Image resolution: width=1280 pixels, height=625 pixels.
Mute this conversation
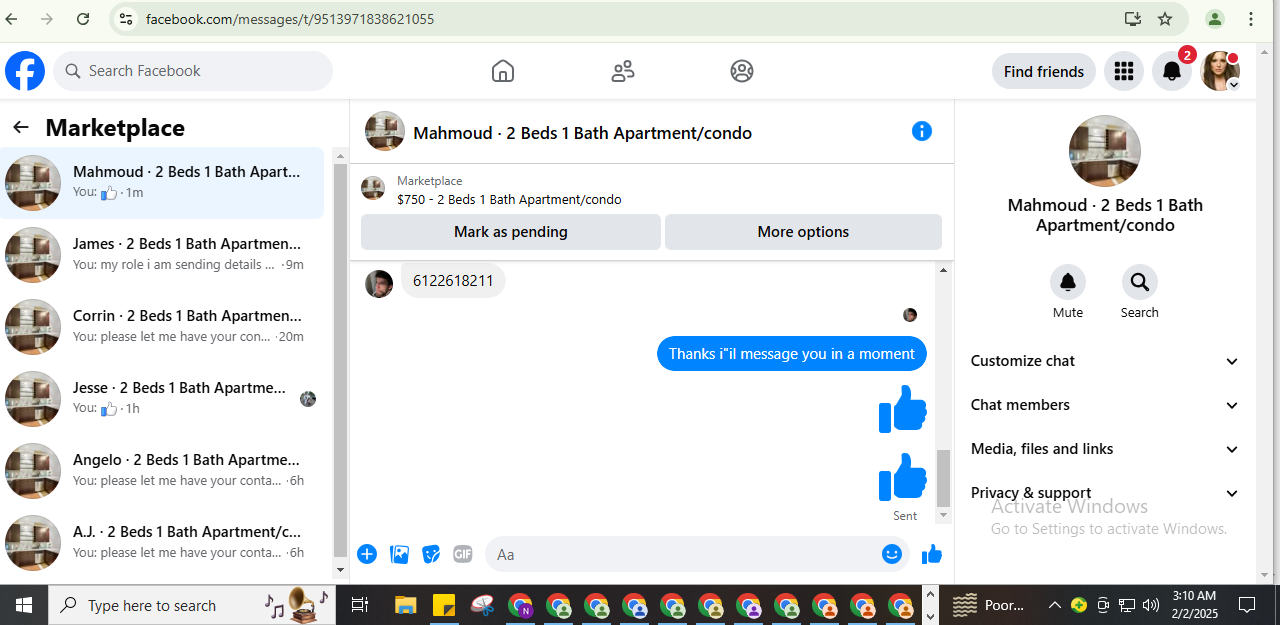tap(1068, 283)
